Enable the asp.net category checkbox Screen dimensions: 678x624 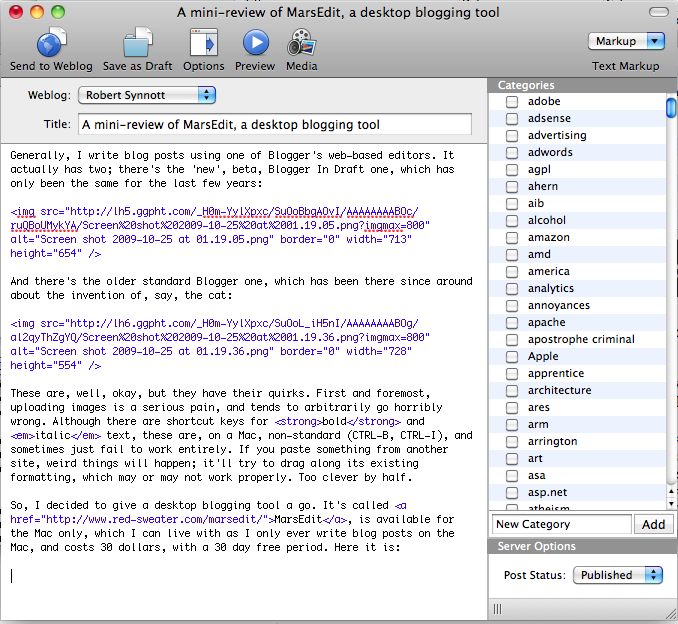pos(512,493)
